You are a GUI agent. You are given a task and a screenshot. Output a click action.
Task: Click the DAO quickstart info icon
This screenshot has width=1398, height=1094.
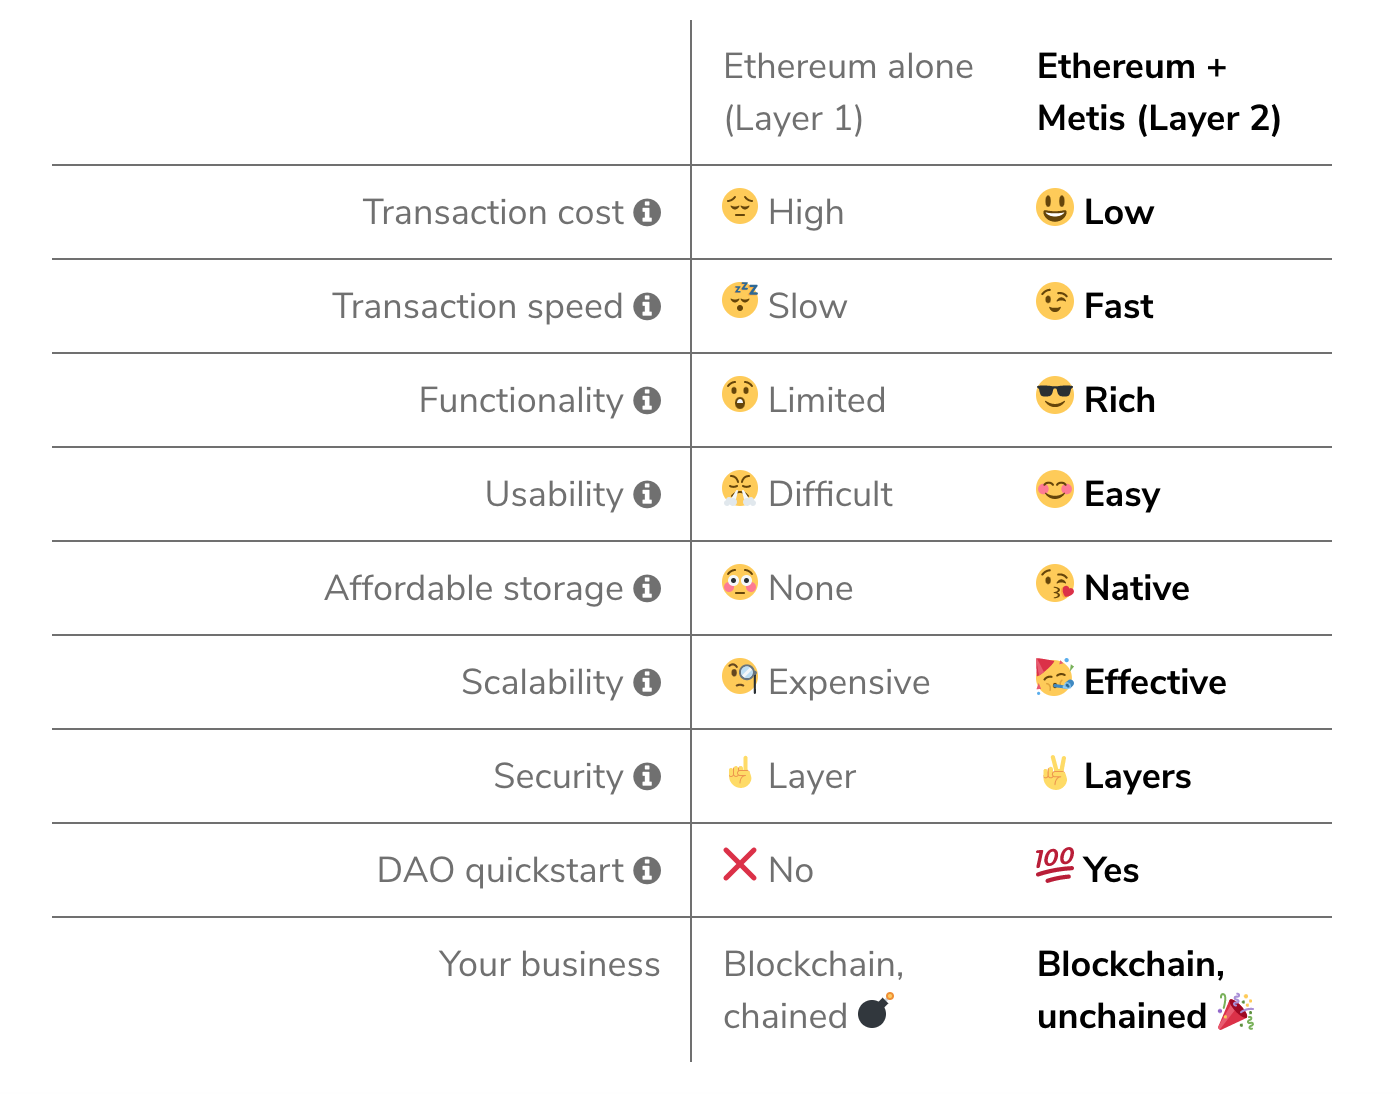tap(647, 870)
